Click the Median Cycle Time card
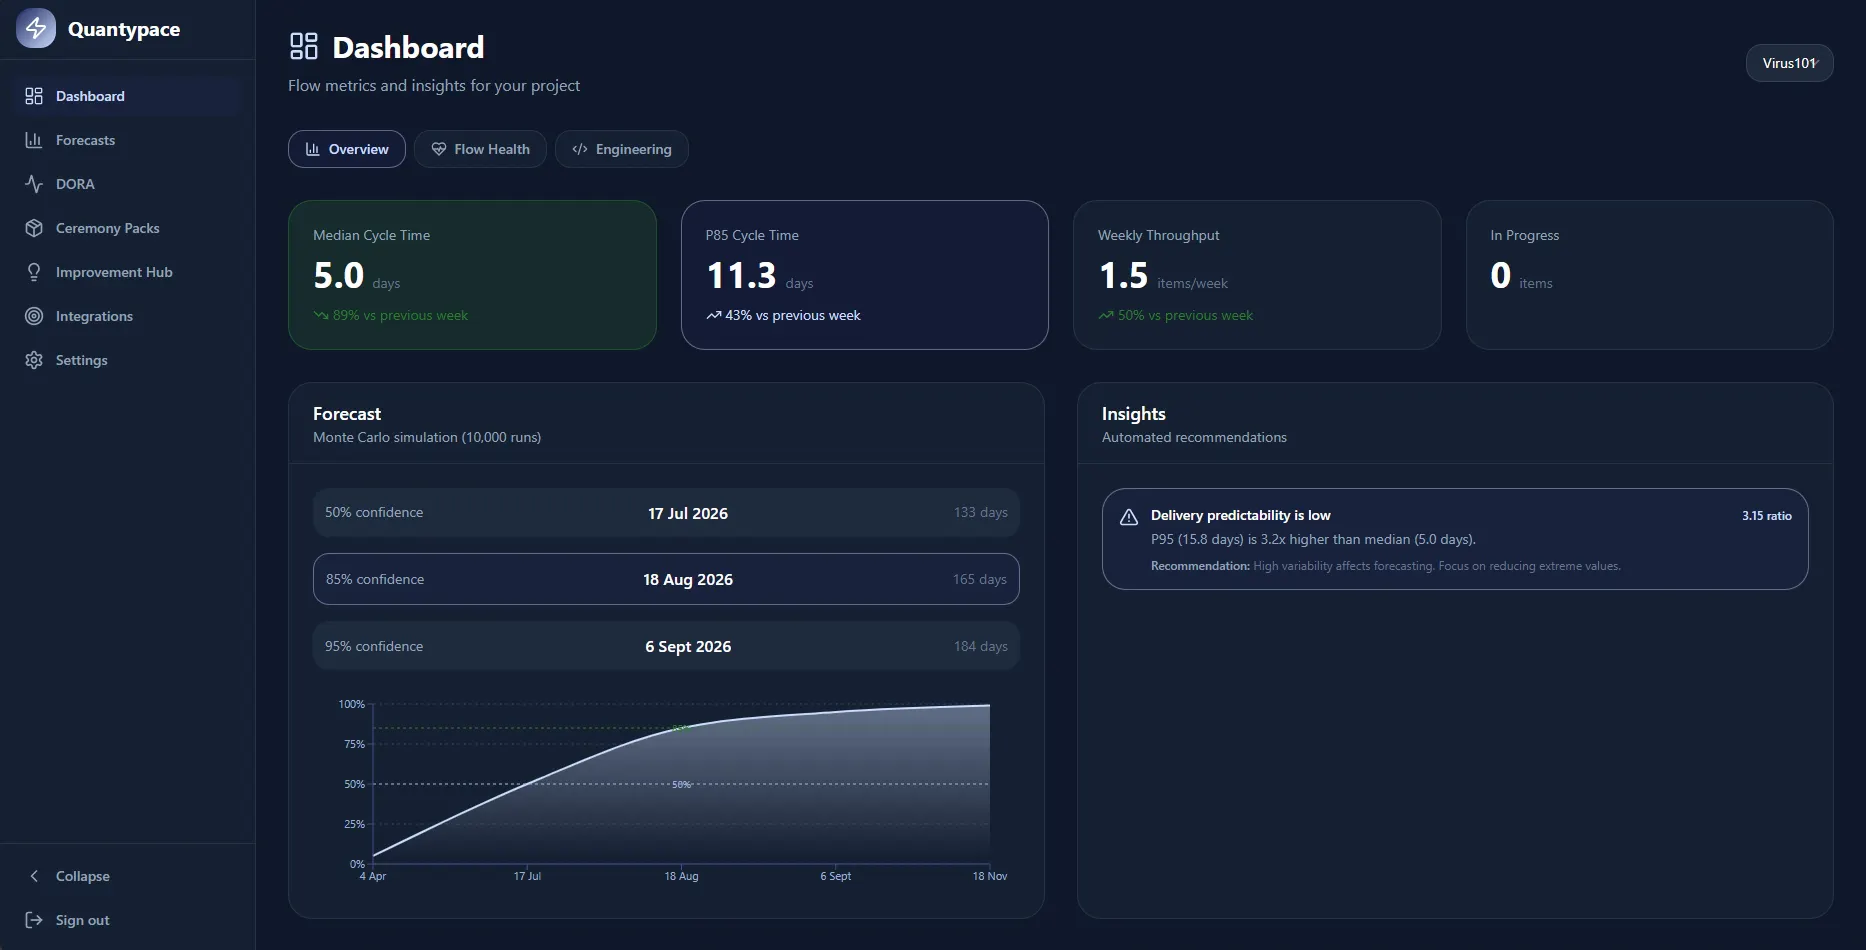1866x950 pixels. pyautogui.click(x=472, y=275)
